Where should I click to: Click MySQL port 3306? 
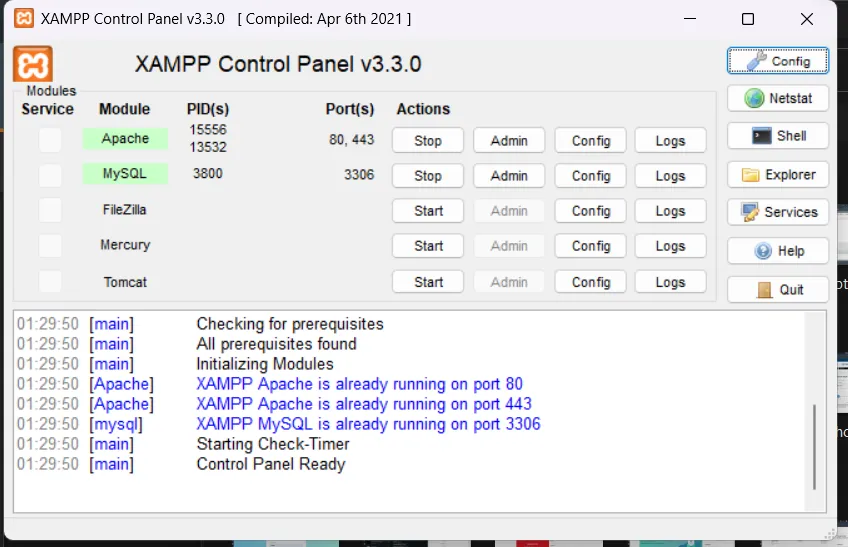[359, 175]
